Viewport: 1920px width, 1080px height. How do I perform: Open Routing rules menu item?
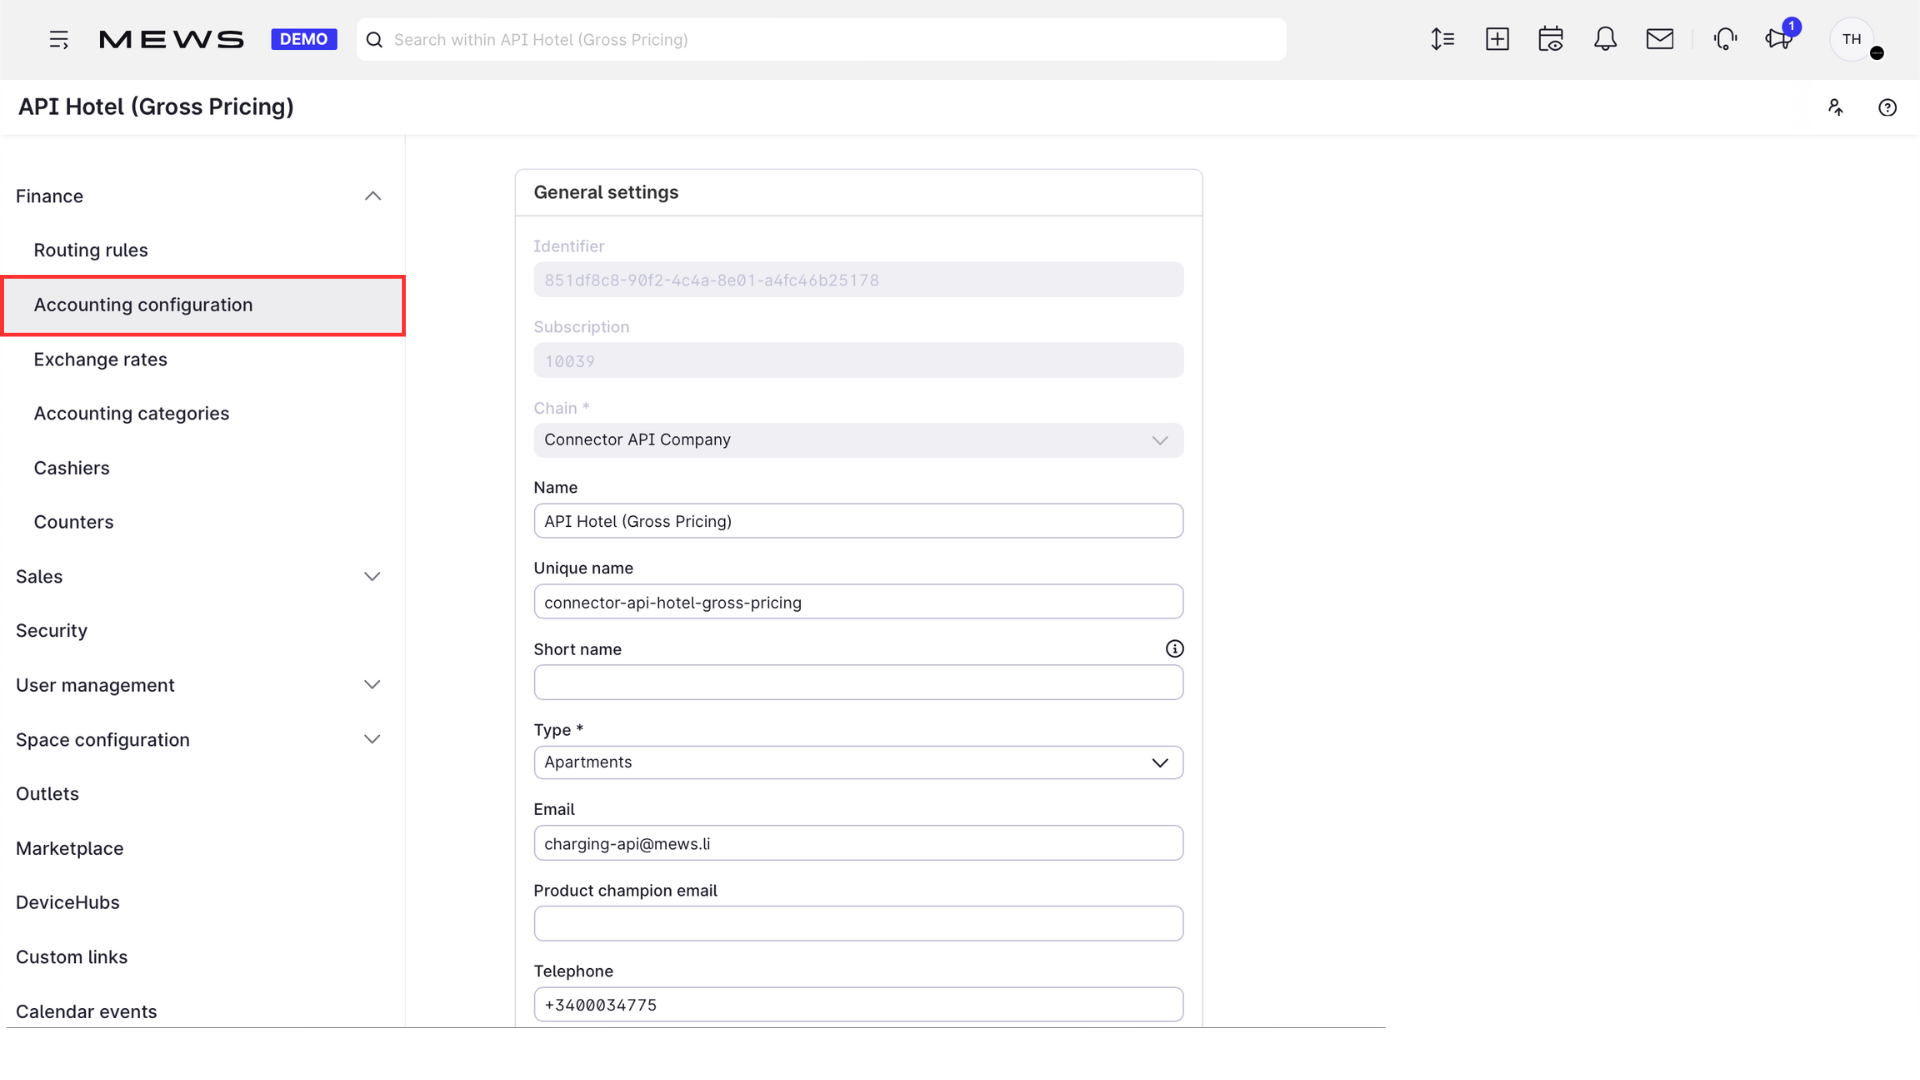pos(91,250)
